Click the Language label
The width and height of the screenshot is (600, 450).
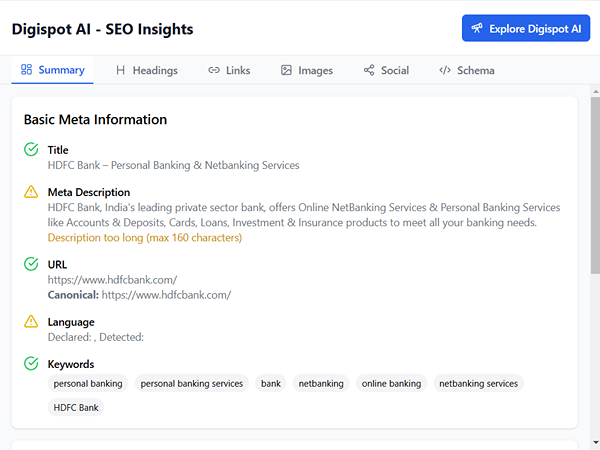[x=71, y=322]
